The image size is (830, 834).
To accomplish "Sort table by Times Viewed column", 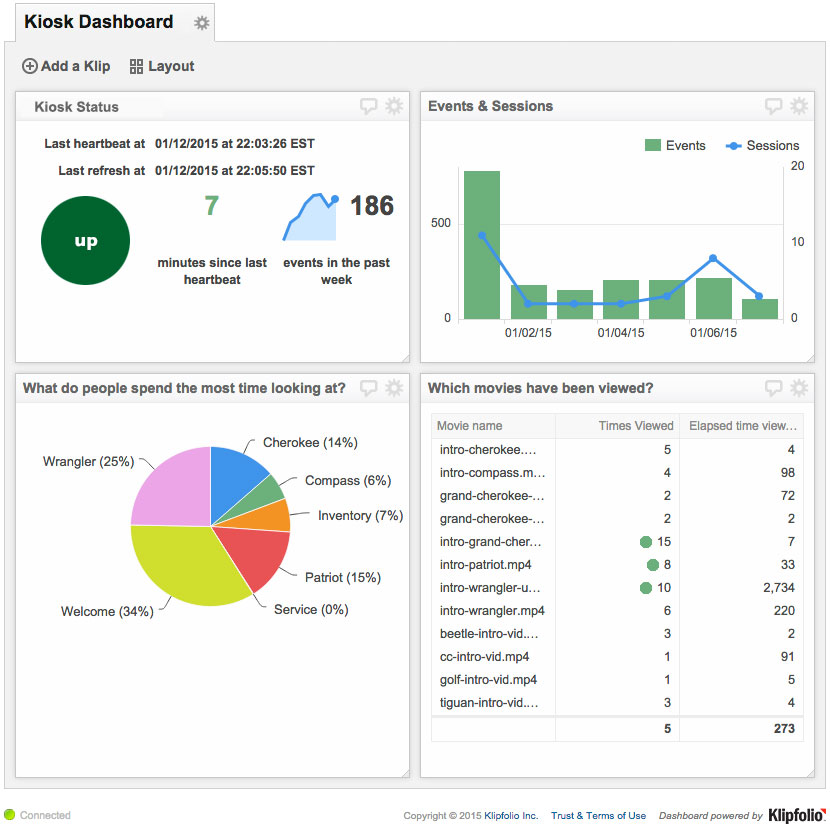I will 617,426.
